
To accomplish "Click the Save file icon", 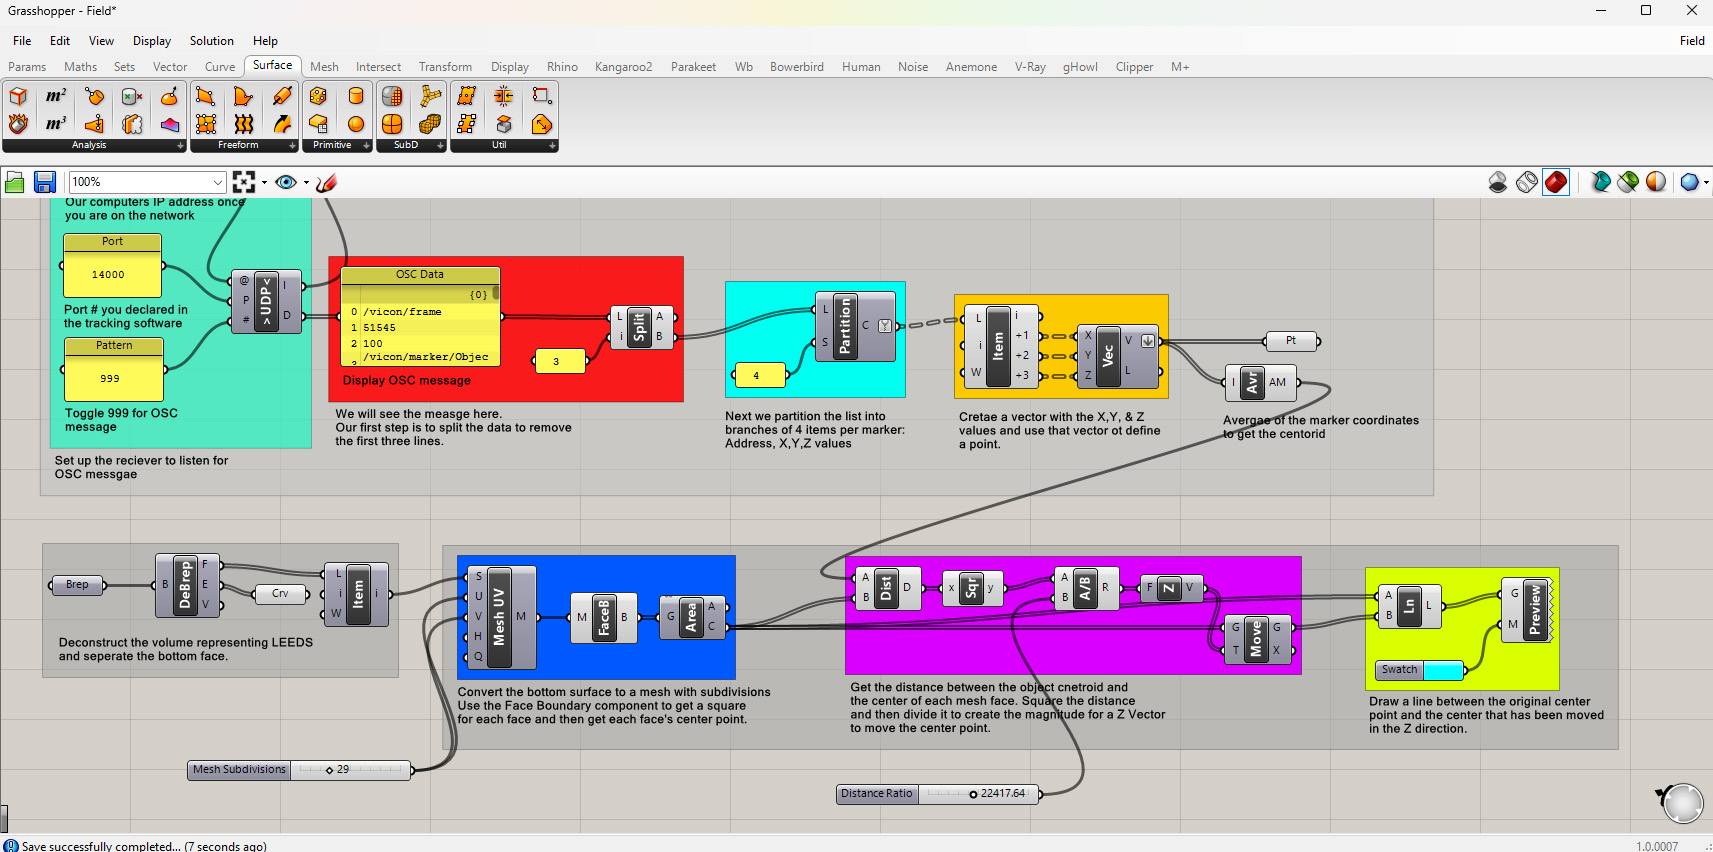I will [x=44, y=182].
